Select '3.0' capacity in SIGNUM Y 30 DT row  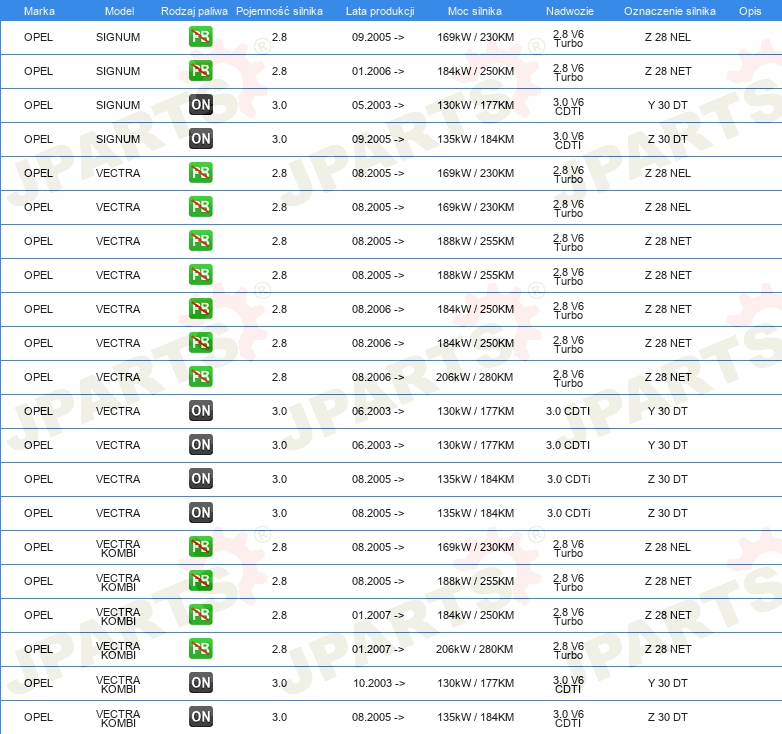(279, 105)
